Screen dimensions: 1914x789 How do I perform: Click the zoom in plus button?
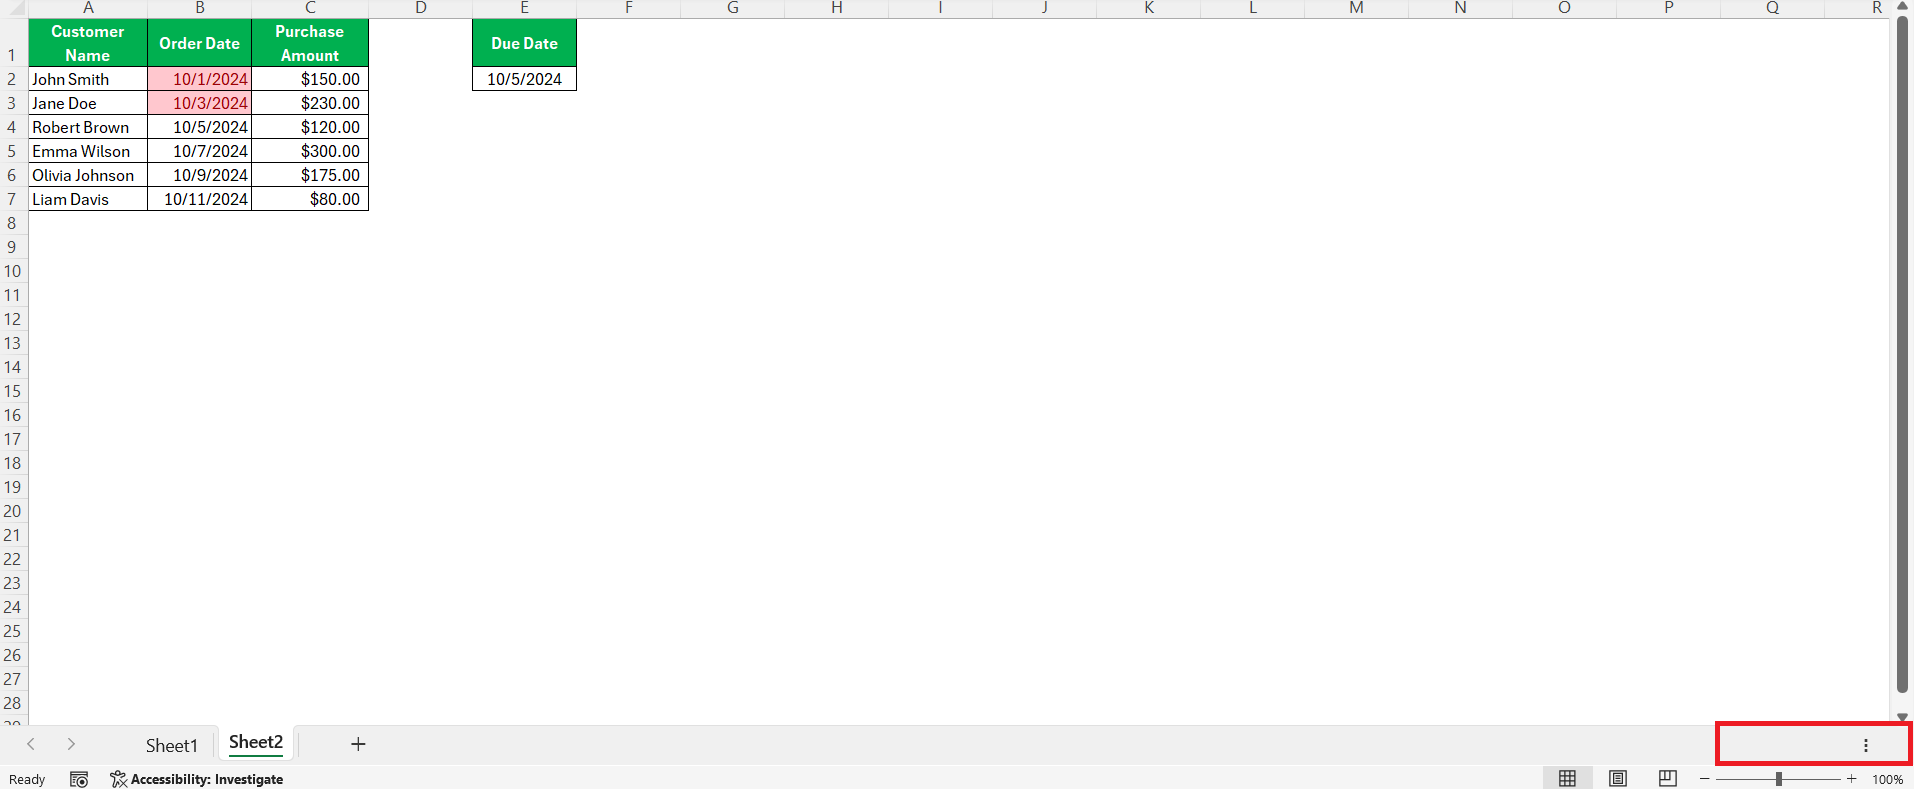tap(1851, 778)
